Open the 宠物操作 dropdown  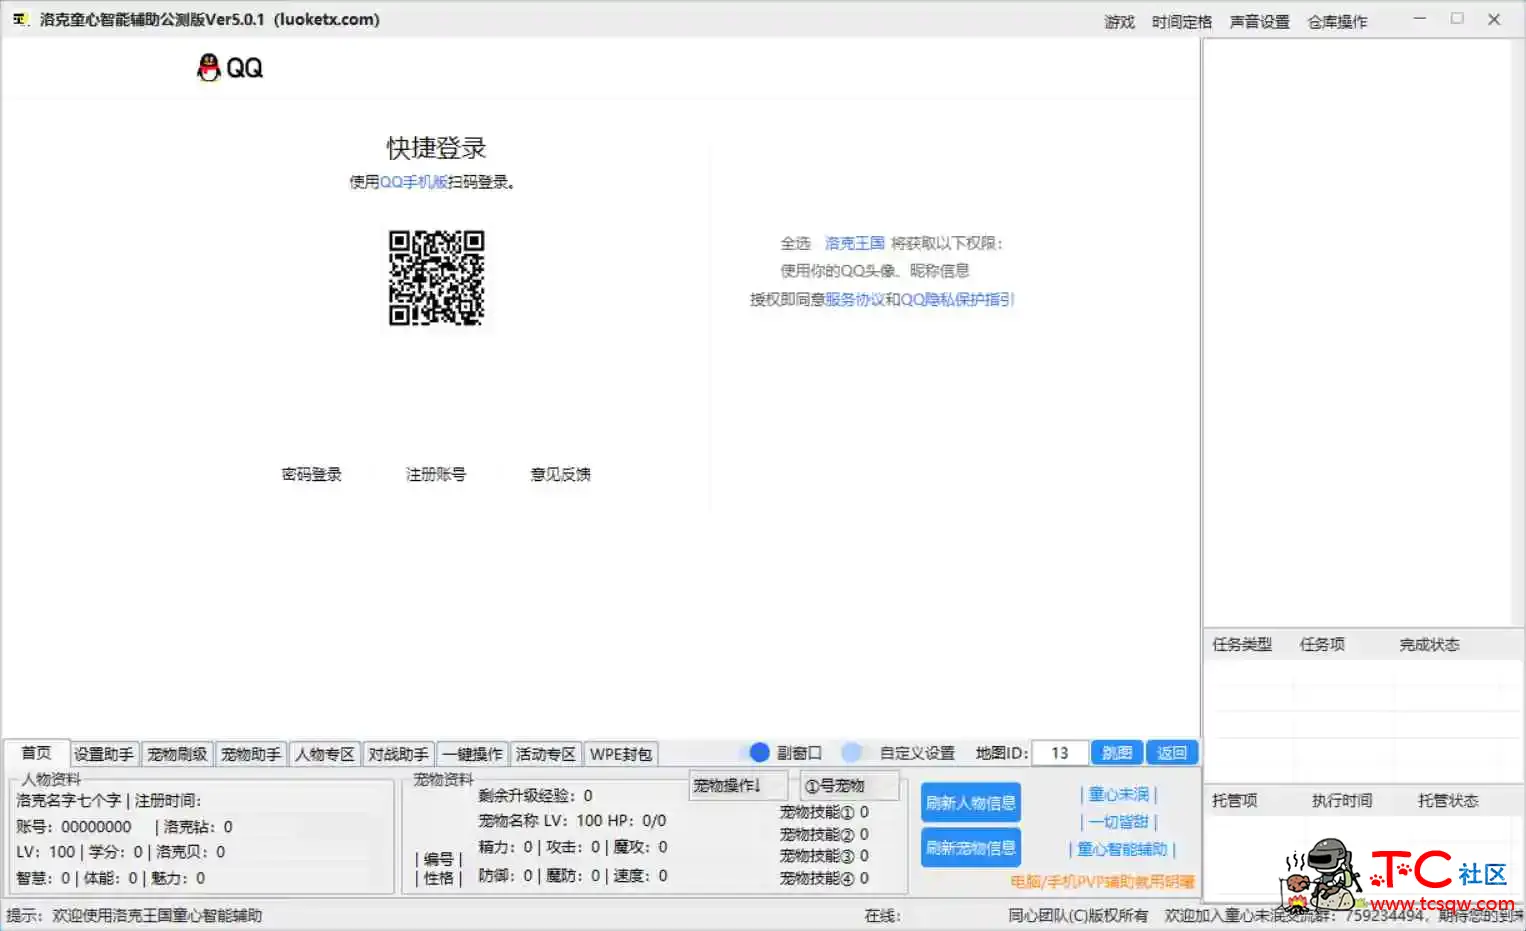737,785
